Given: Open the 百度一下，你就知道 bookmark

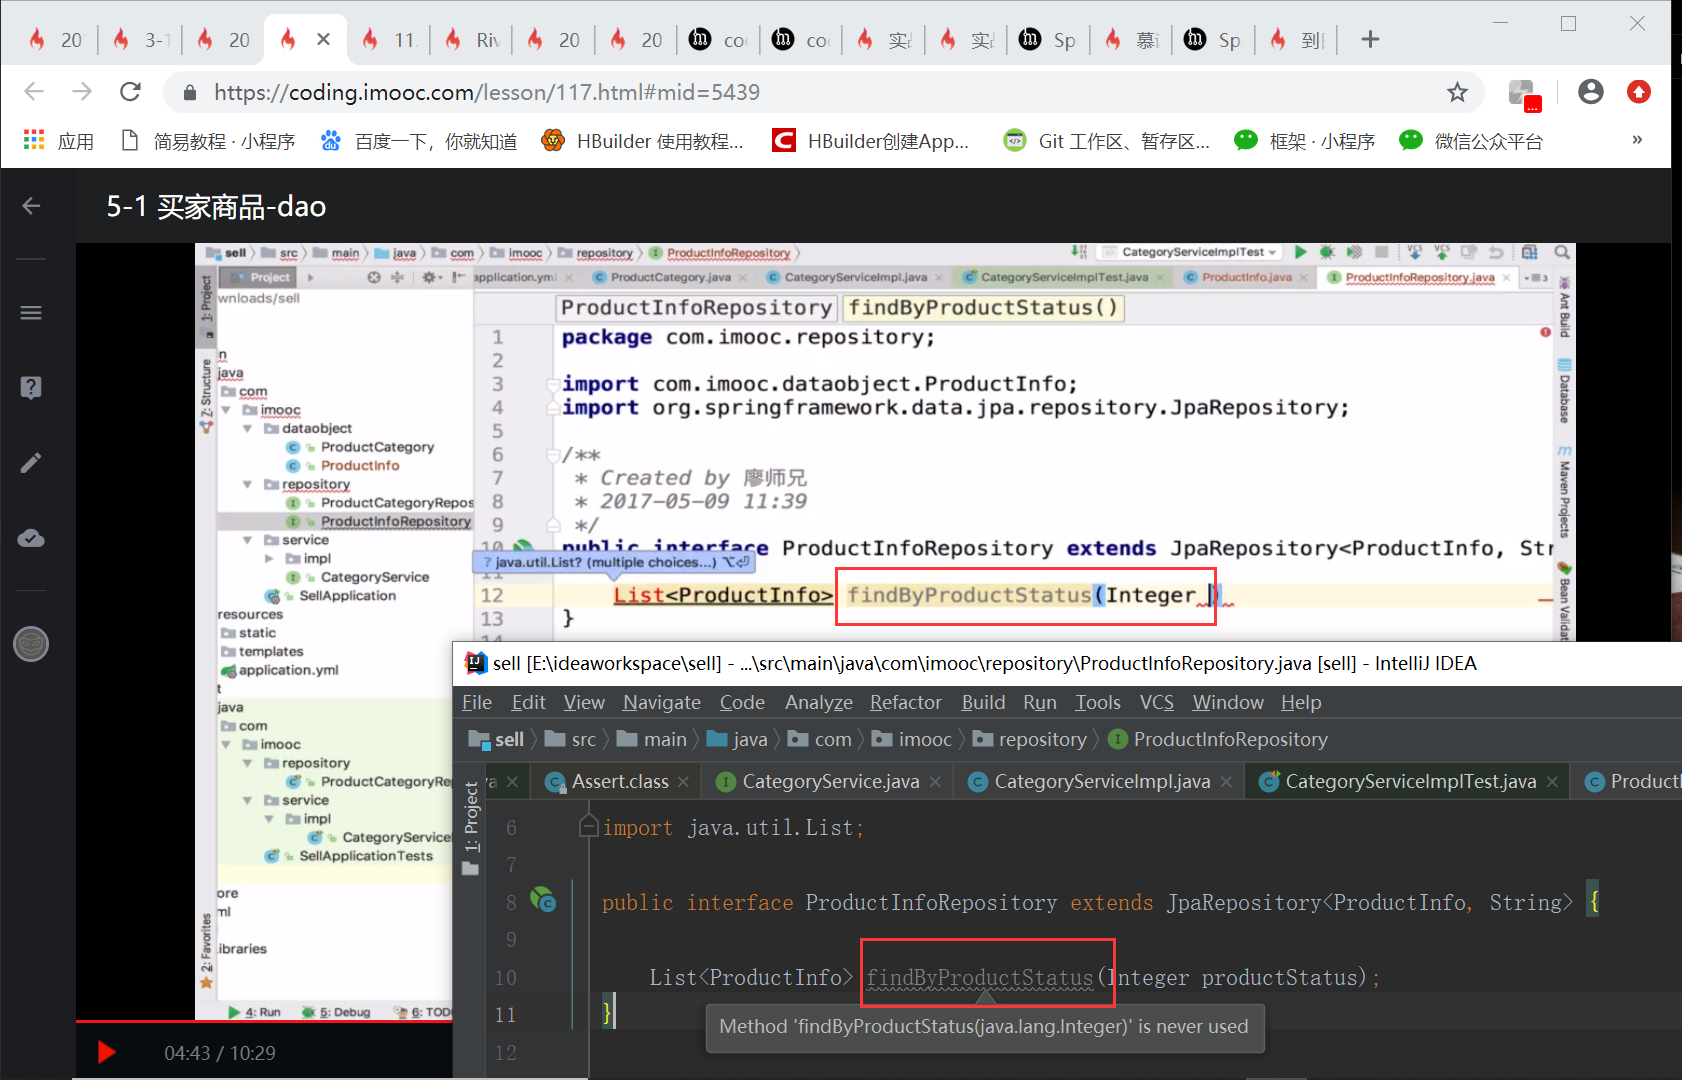Looking at the screenshot, I should click(419, 141).
